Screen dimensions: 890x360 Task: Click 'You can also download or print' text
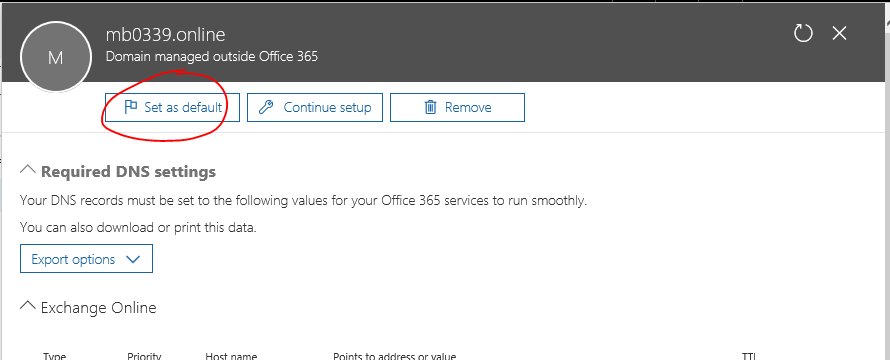pyautogui.click(x=138, y=228)
